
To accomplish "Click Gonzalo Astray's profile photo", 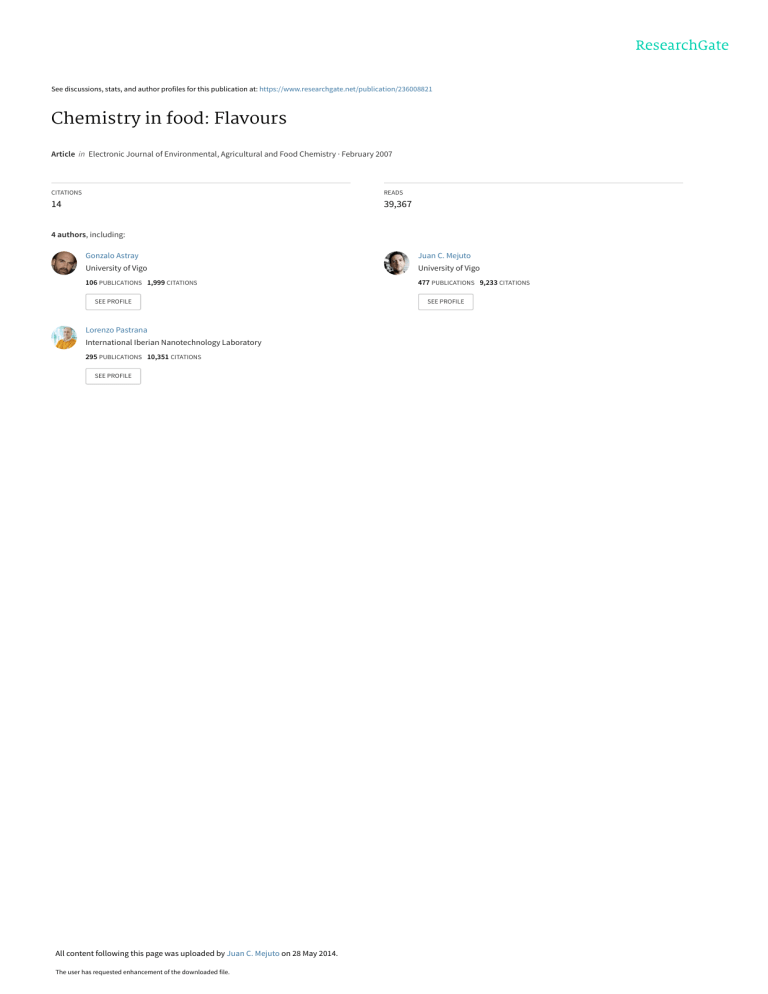I will pyautogui.click(x=64, y=263).
